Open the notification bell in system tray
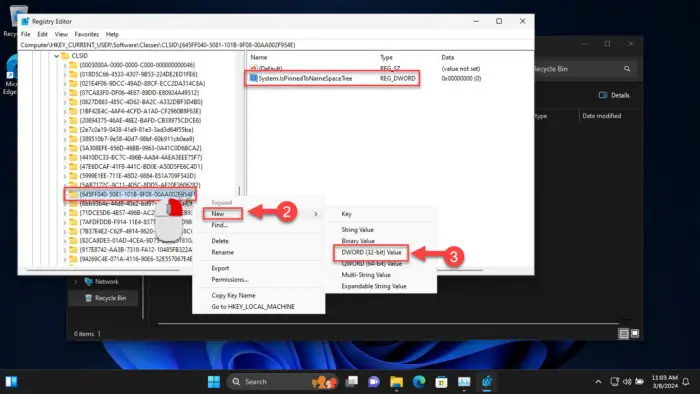Viewport: 700px width, 394px height. 686,382
